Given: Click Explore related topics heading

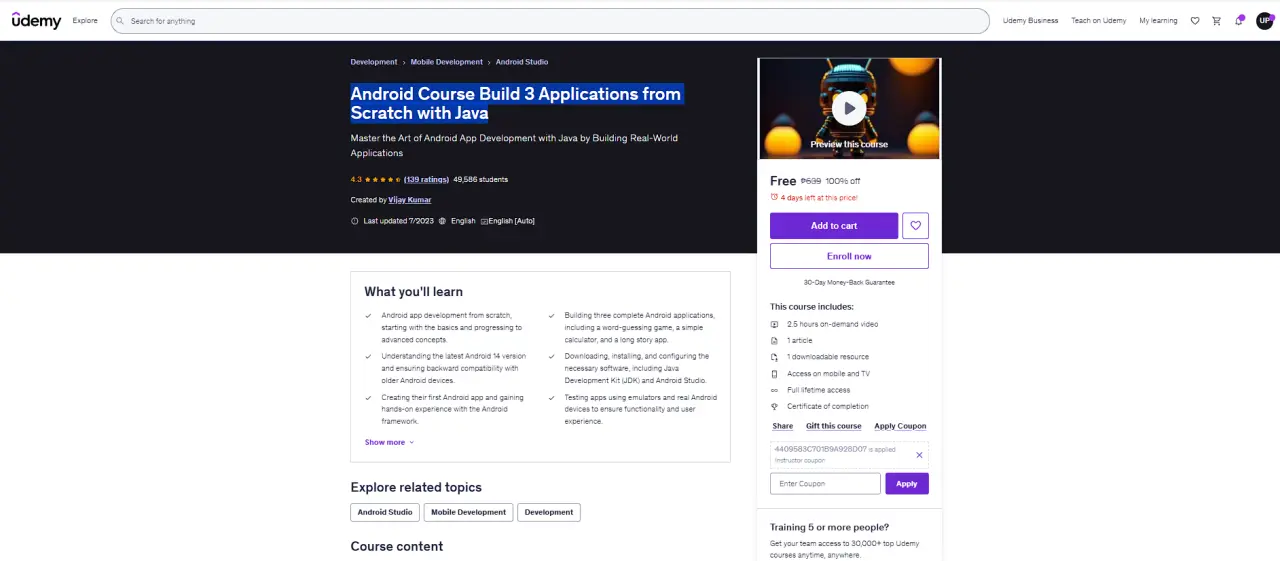Looking at the screenshot, I should click(416, 487).
